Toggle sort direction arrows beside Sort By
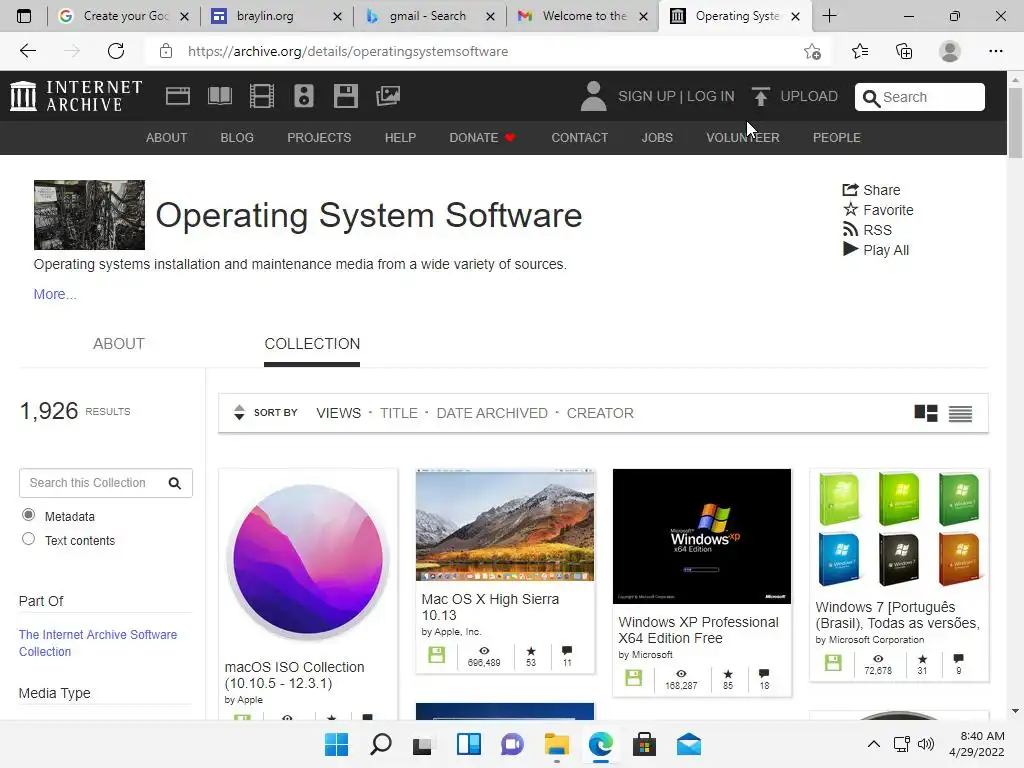The image size is (1024, 768). tap(239, 413)
